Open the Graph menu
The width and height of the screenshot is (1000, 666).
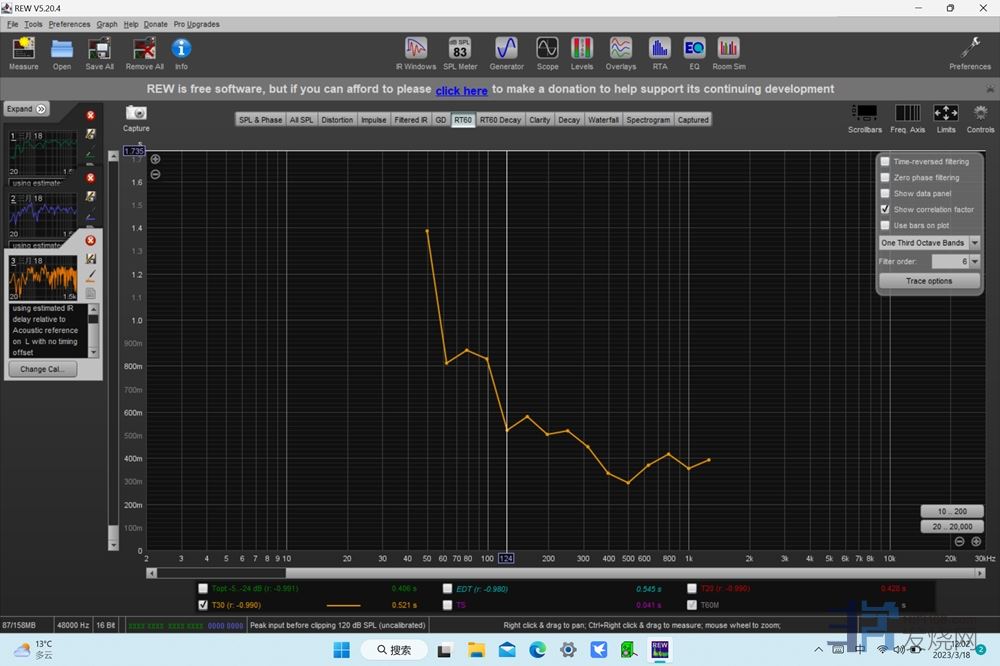click(x=107, y=24)
